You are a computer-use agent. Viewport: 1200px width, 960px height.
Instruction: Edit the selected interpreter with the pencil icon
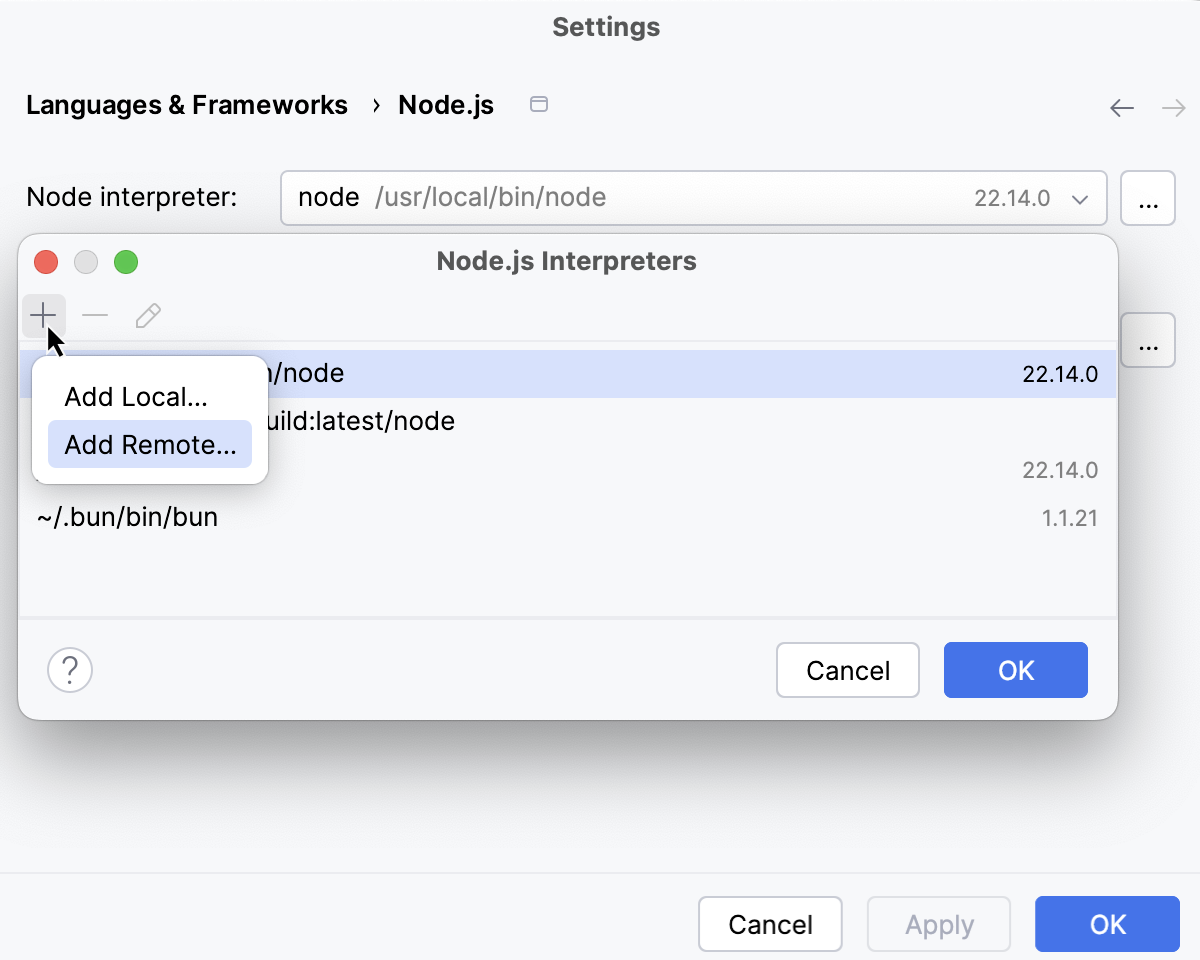click(147, 315)
